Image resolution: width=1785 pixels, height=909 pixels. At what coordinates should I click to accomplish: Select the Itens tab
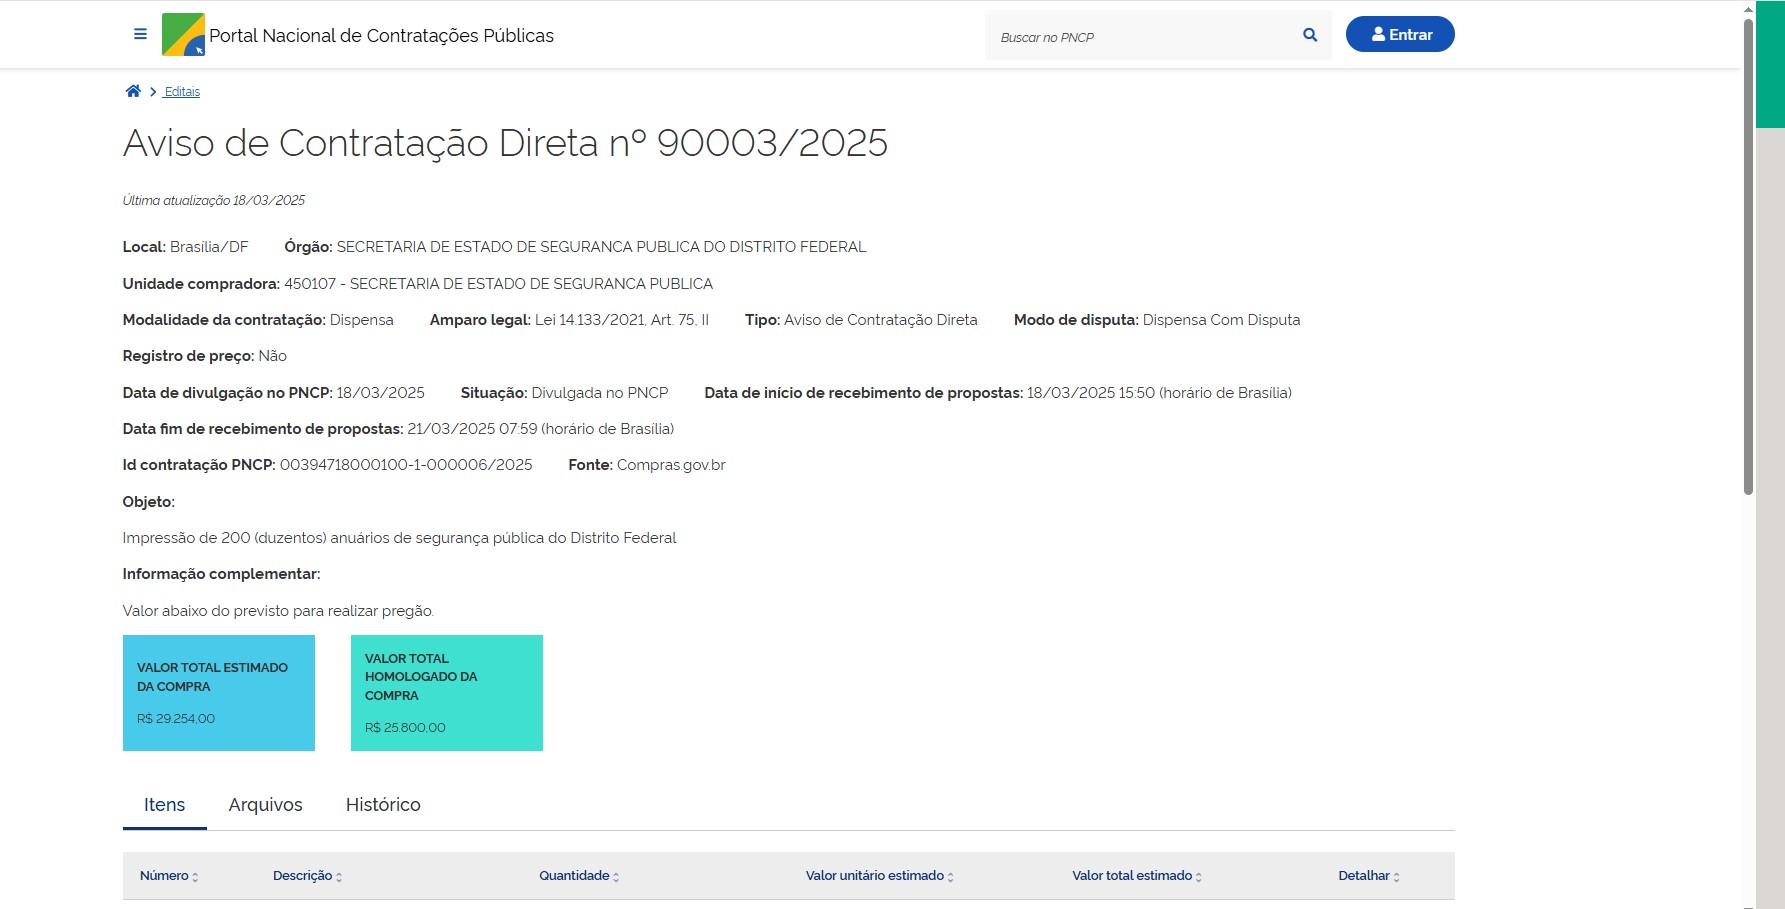click(x=164, y=805)
